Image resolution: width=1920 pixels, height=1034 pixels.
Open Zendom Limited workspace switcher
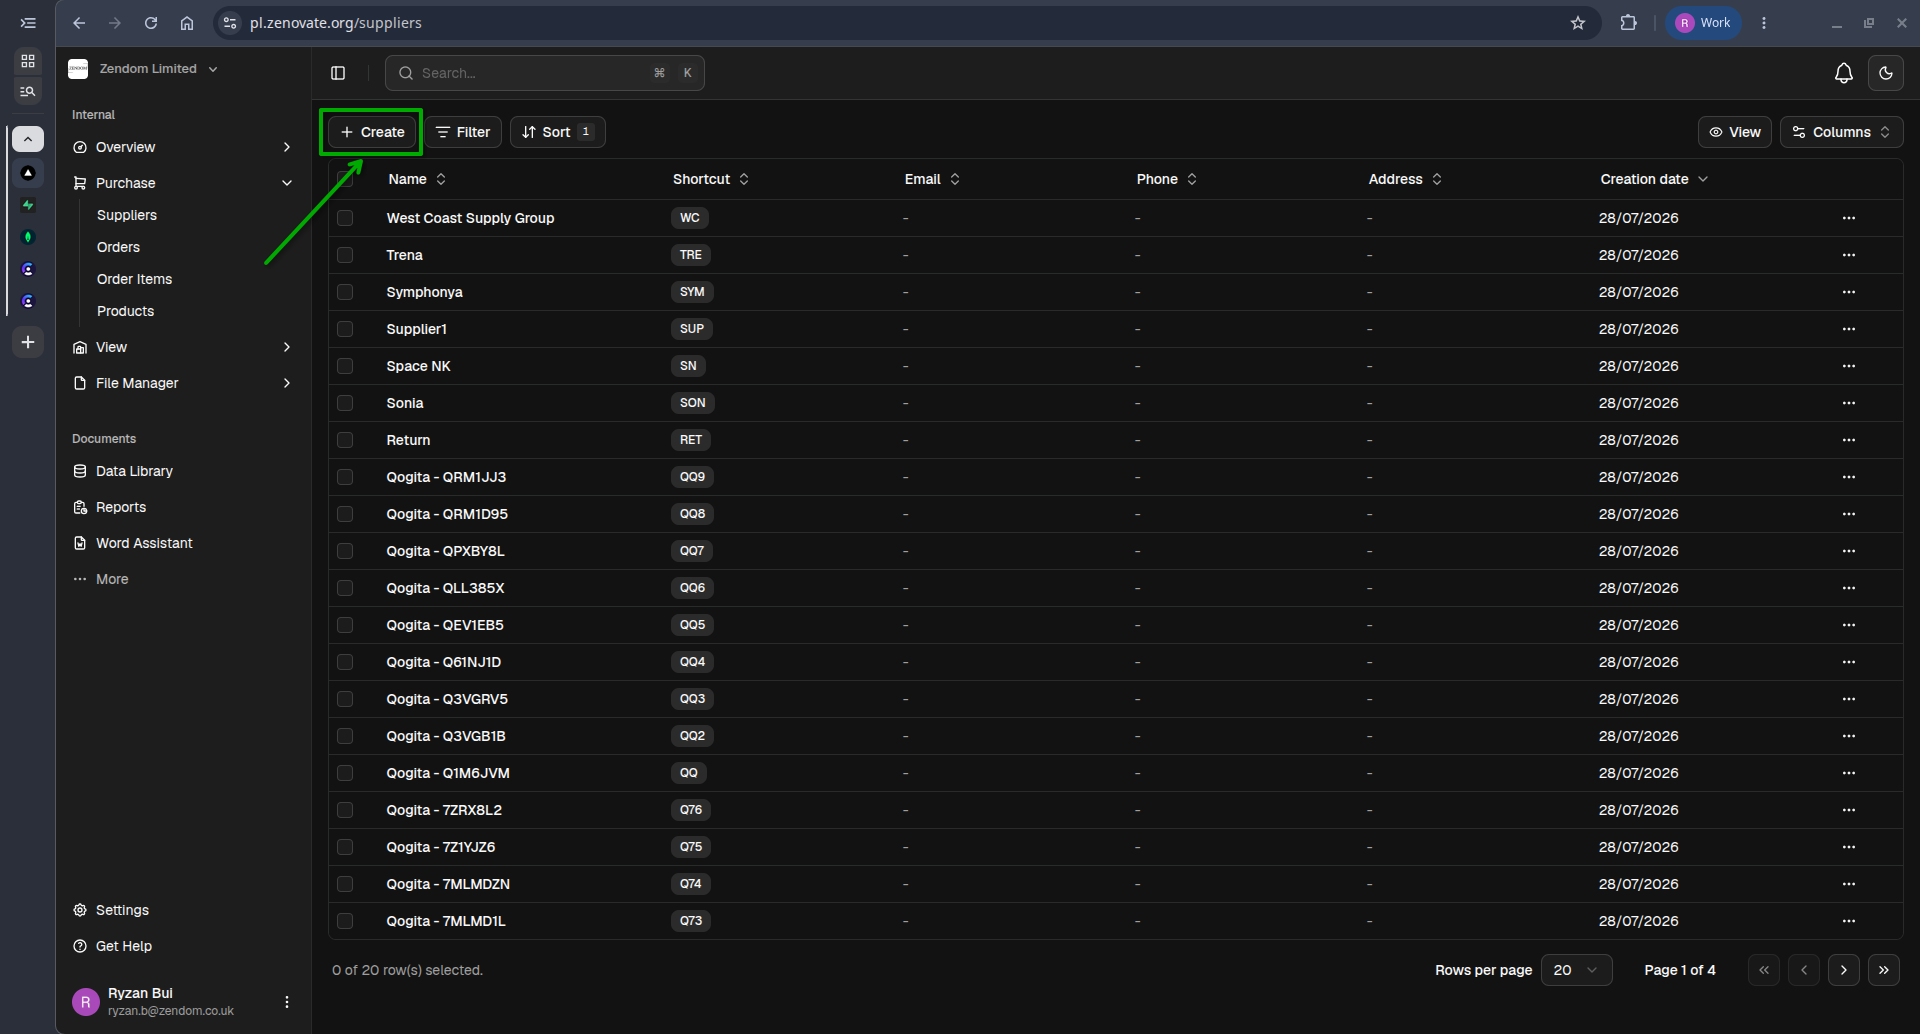point(144,69)
